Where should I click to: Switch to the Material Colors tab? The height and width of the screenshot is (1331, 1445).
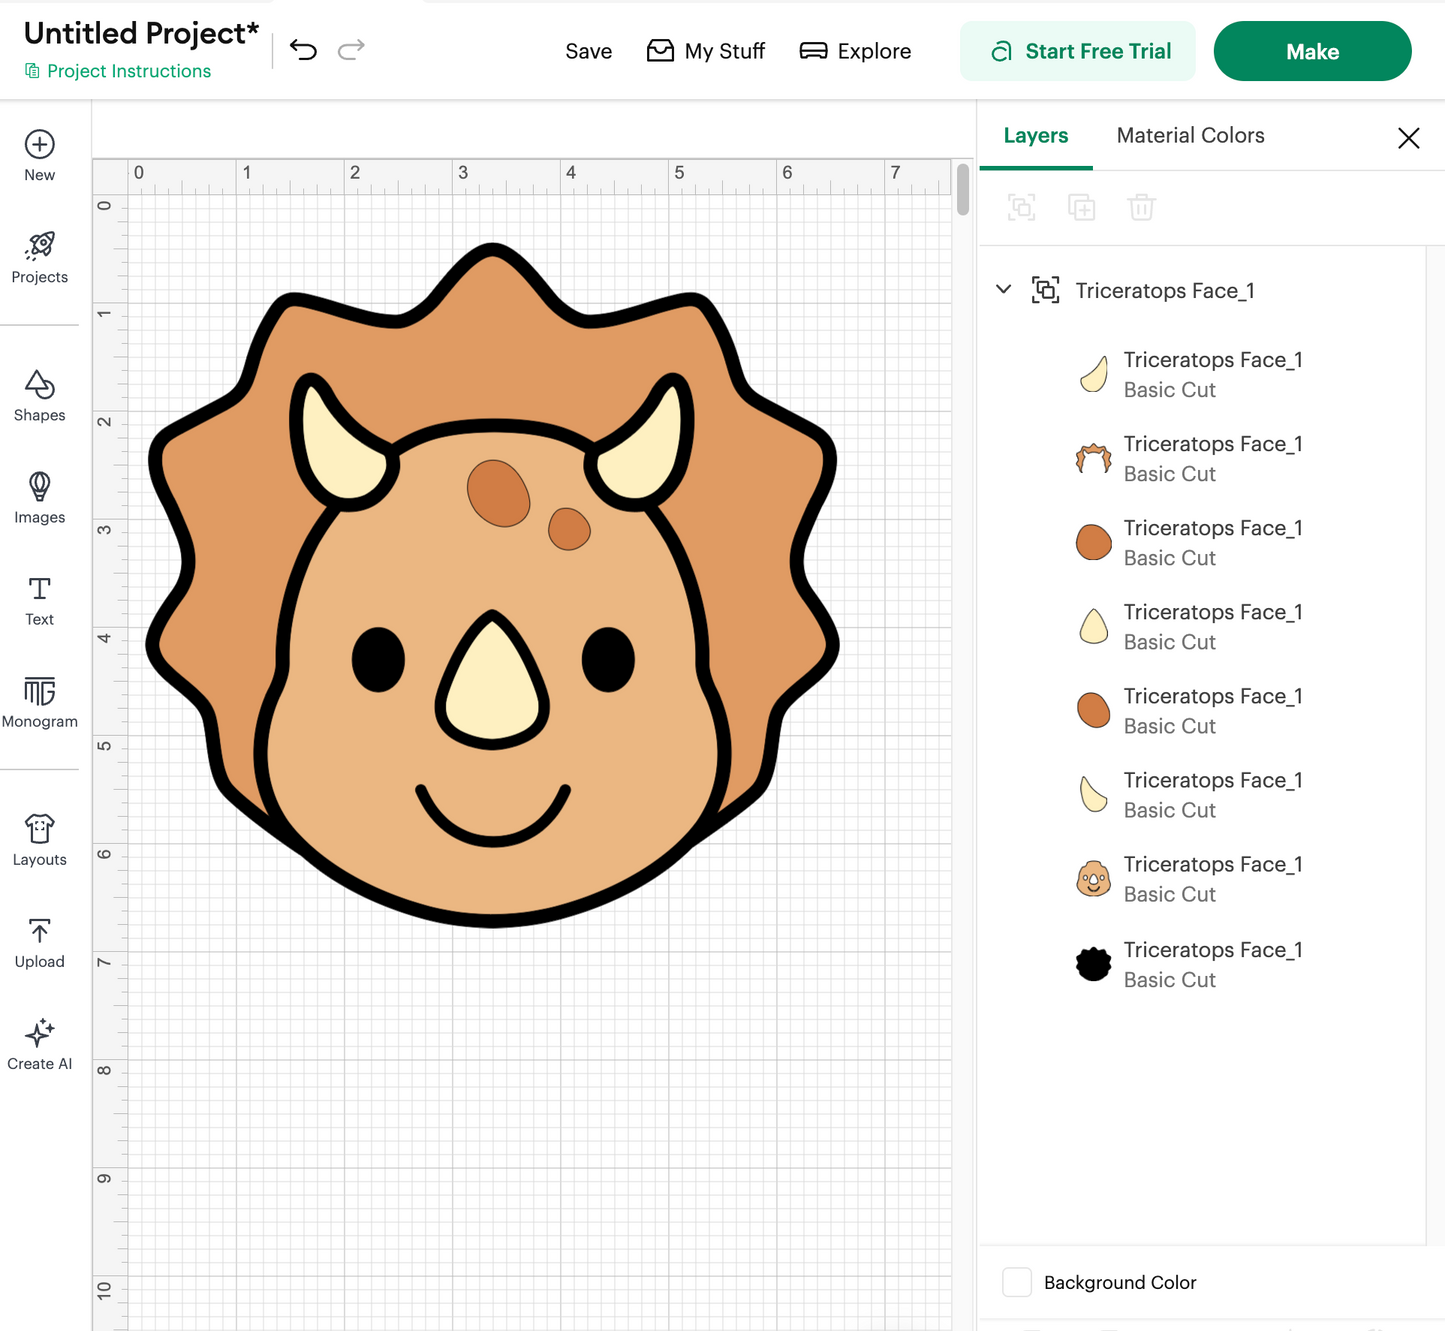1190,136
